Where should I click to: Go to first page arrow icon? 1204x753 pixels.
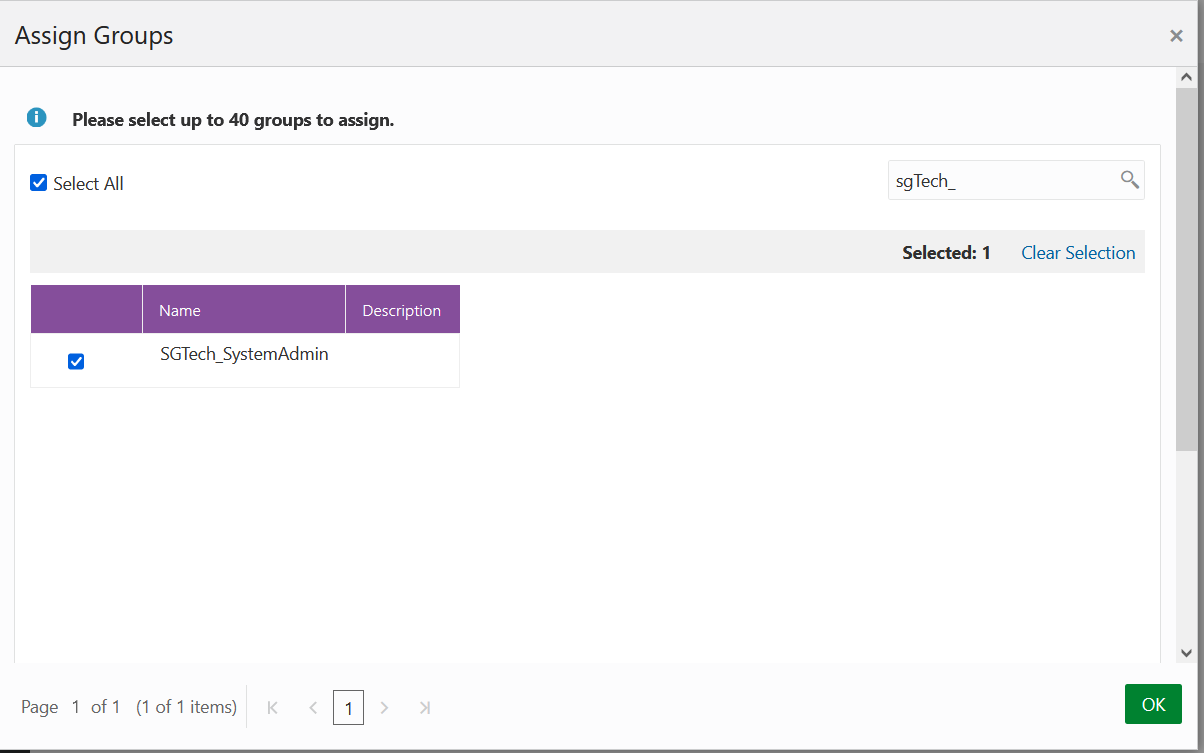(x=272, y=707)
